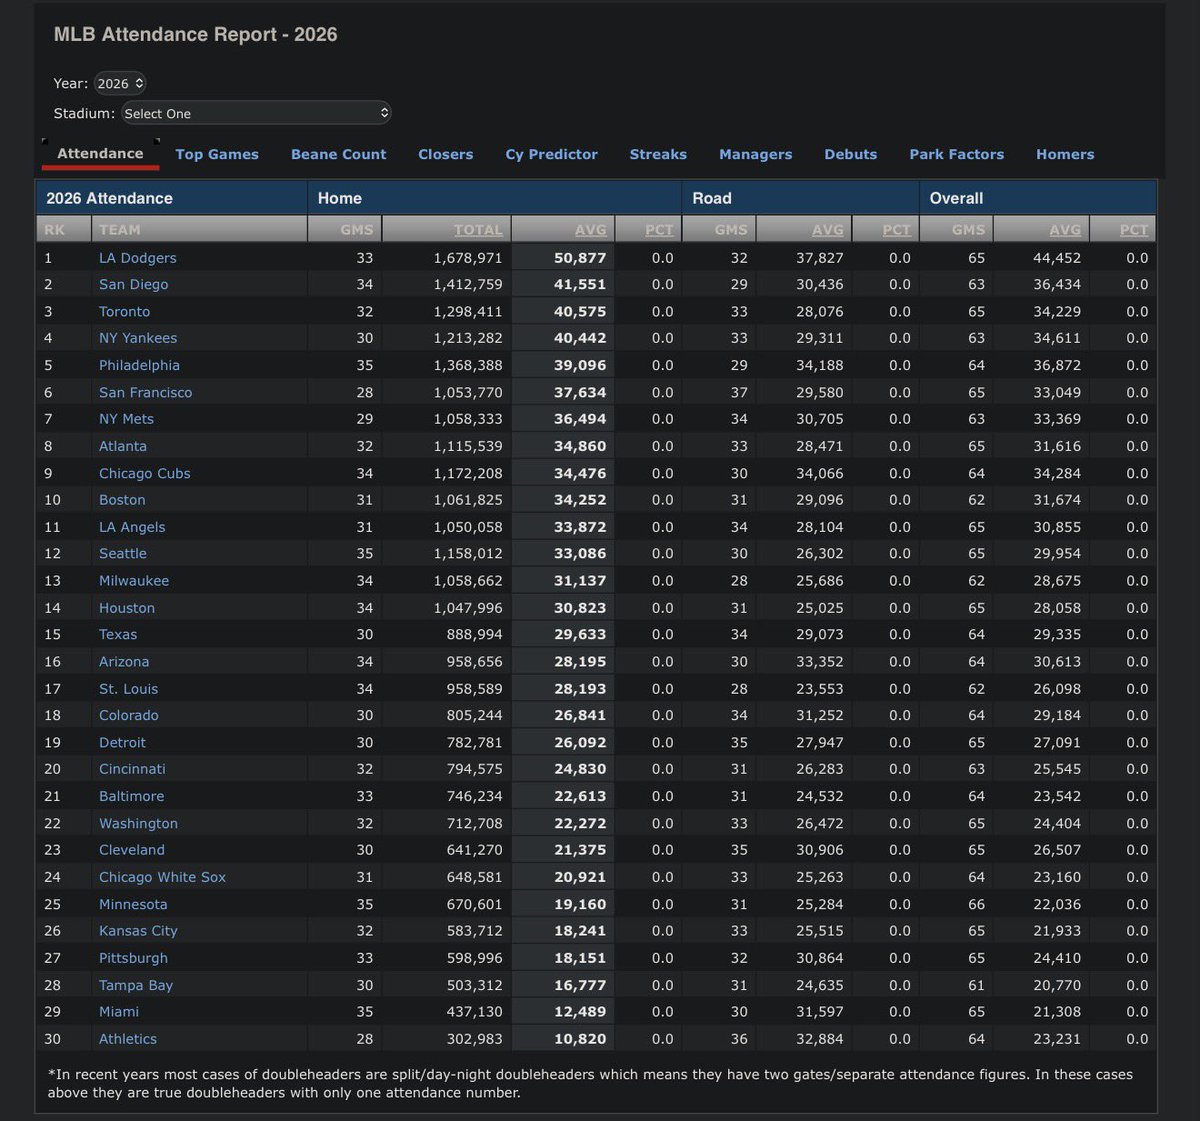Sort by Road PCT column header
Screen dimensions: 1200x1121
896,229
